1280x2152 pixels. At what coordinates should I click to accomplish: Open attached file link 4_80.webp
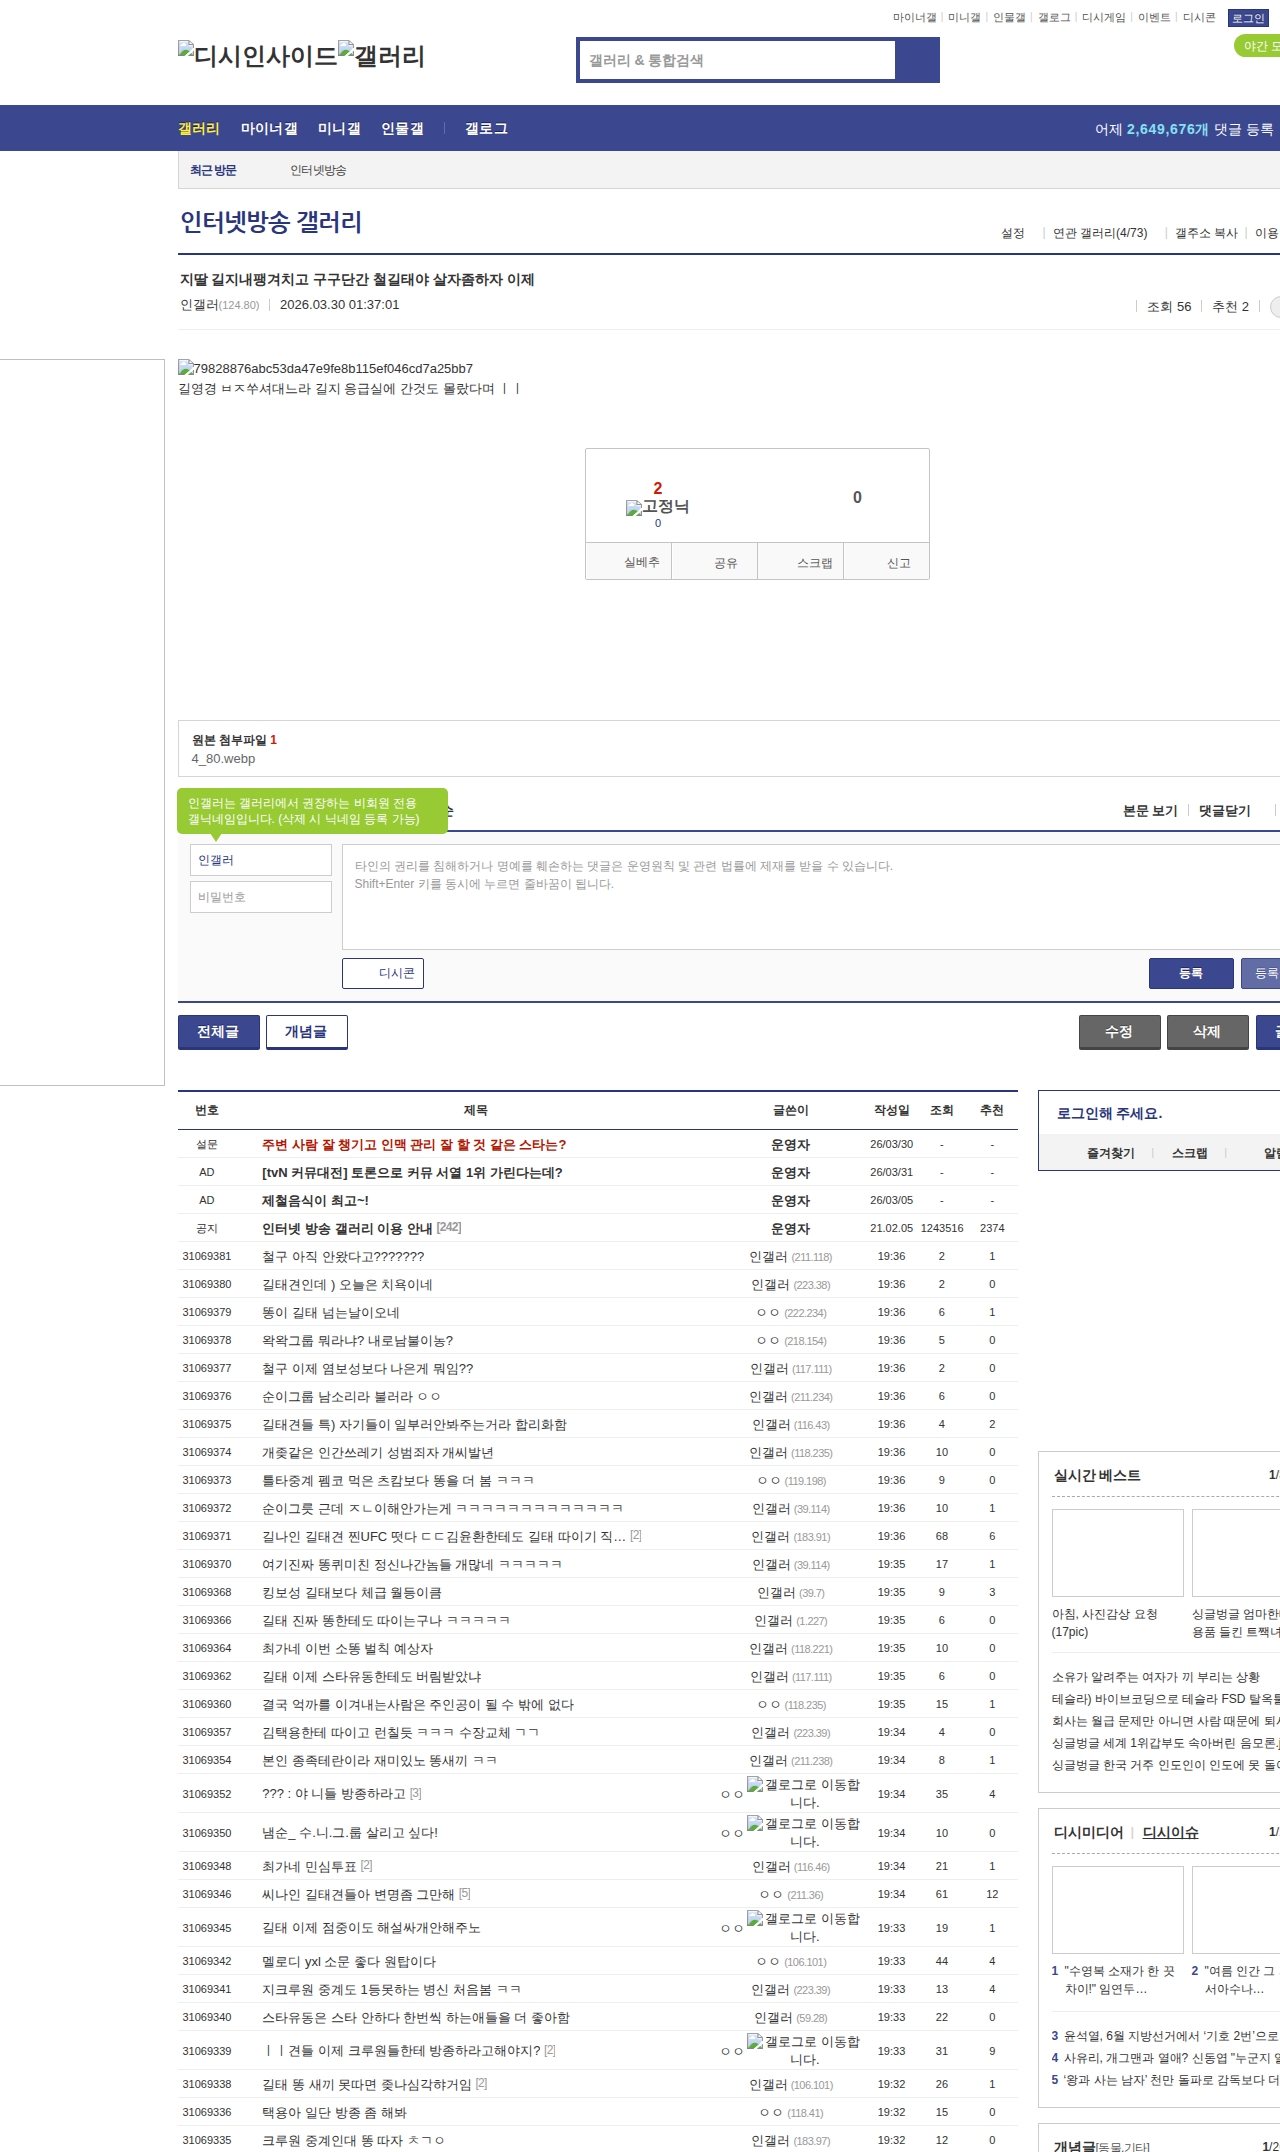click(x=223, y=759)
